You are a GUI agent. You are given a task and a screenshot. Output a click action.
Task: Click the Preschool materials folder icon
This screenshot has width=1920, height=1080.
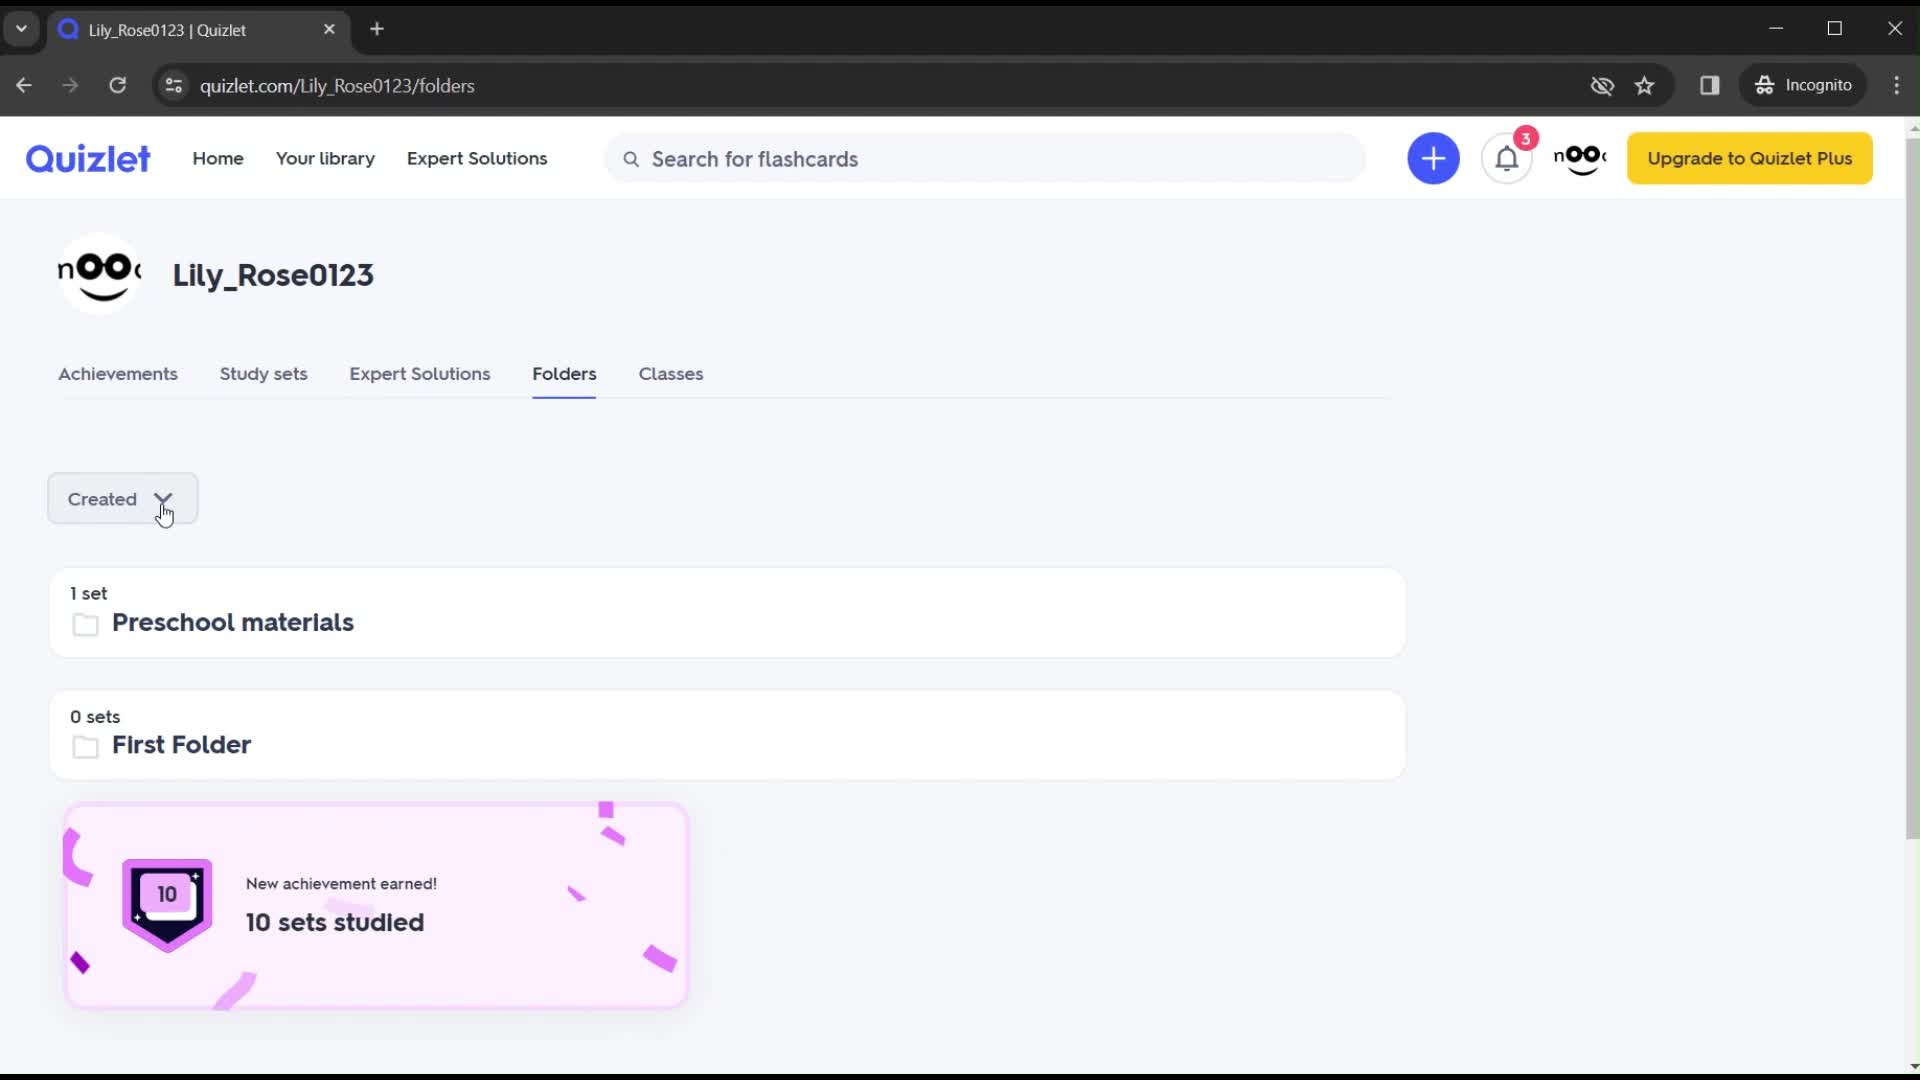click(x=86, y=624)
